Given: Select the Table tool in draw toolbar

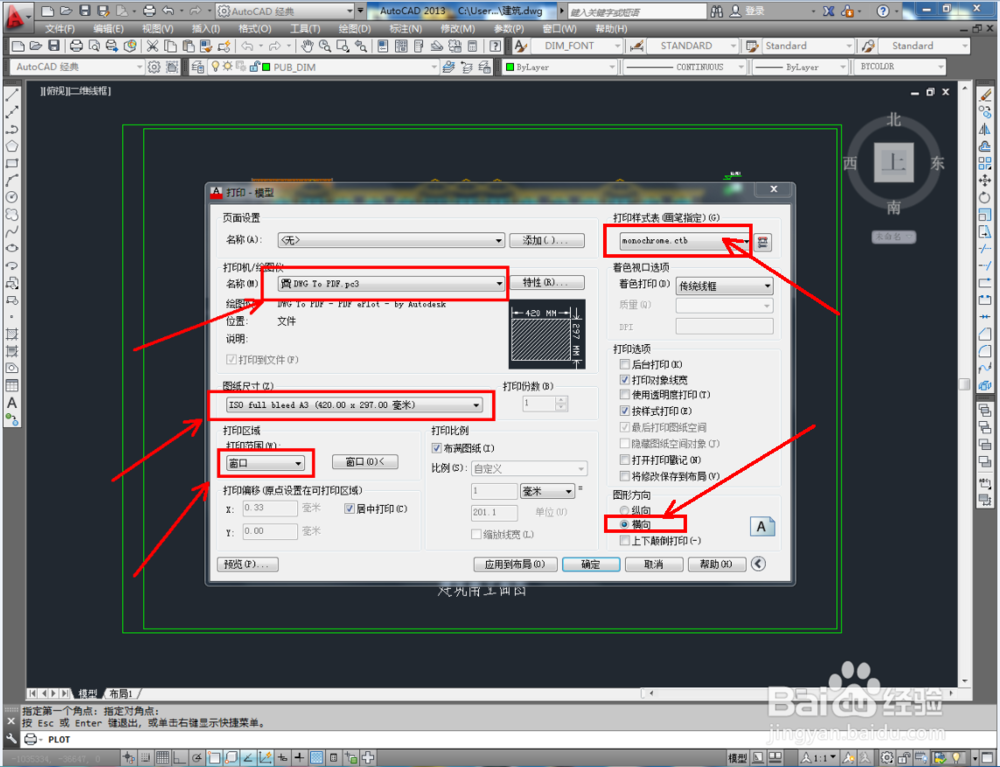Looking at the screenshot, I should 11,385.
